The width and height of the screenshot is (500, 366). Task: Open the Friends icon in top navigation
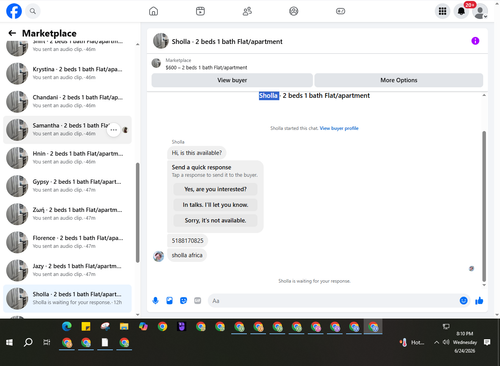point(247,11)
